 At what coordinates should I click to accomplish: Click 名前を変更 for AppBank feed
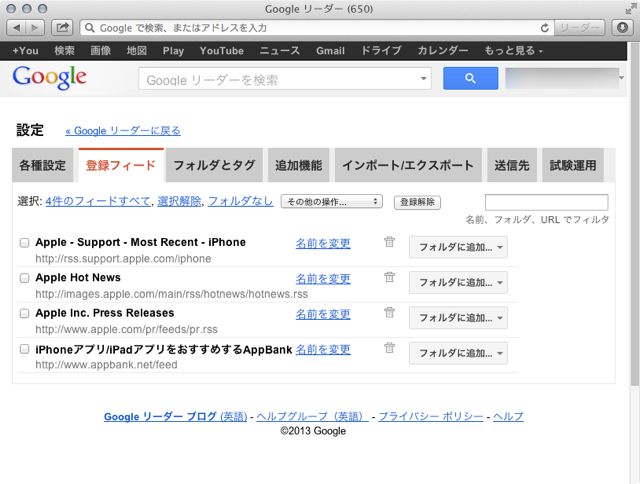pyautogui.click(x=323, y=349)
